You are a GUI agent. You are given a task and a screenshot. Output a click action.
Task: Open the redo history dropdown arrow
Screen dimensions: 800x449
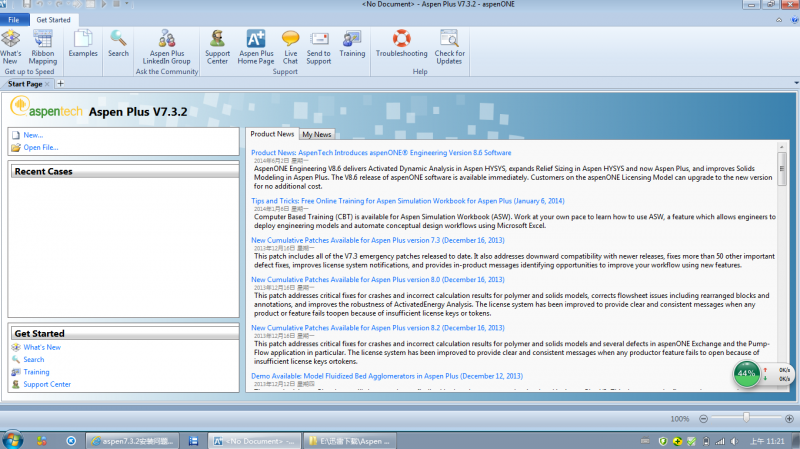tap(66, 4)
